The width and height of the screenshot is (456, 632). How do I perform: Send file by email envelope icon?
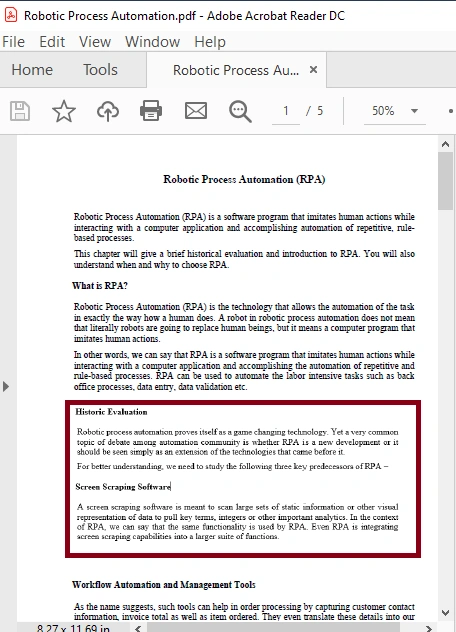196,111
